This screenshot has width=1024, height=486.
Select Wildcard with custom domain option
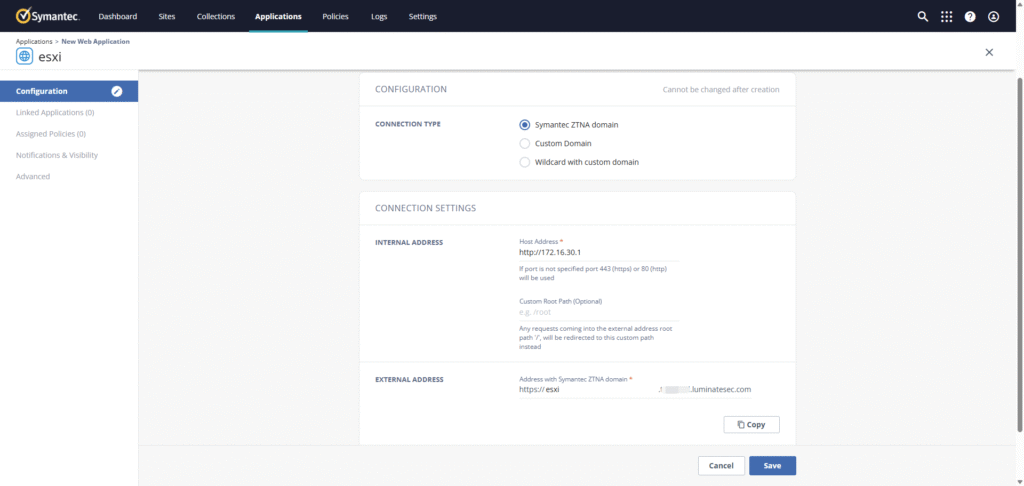pyautogui.click(x=524, y=162)
